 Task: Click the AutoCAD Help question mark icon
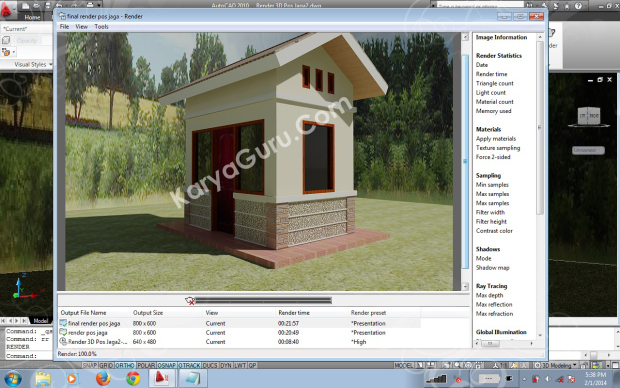tap(578, 6)
